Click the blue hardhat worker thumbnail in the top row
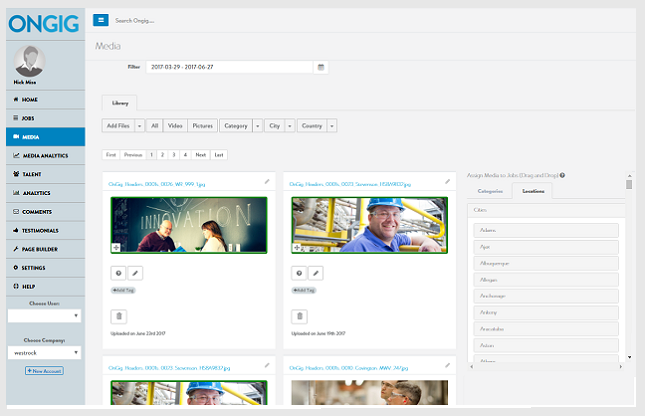 pyautogui.click(x=369, y=225)
